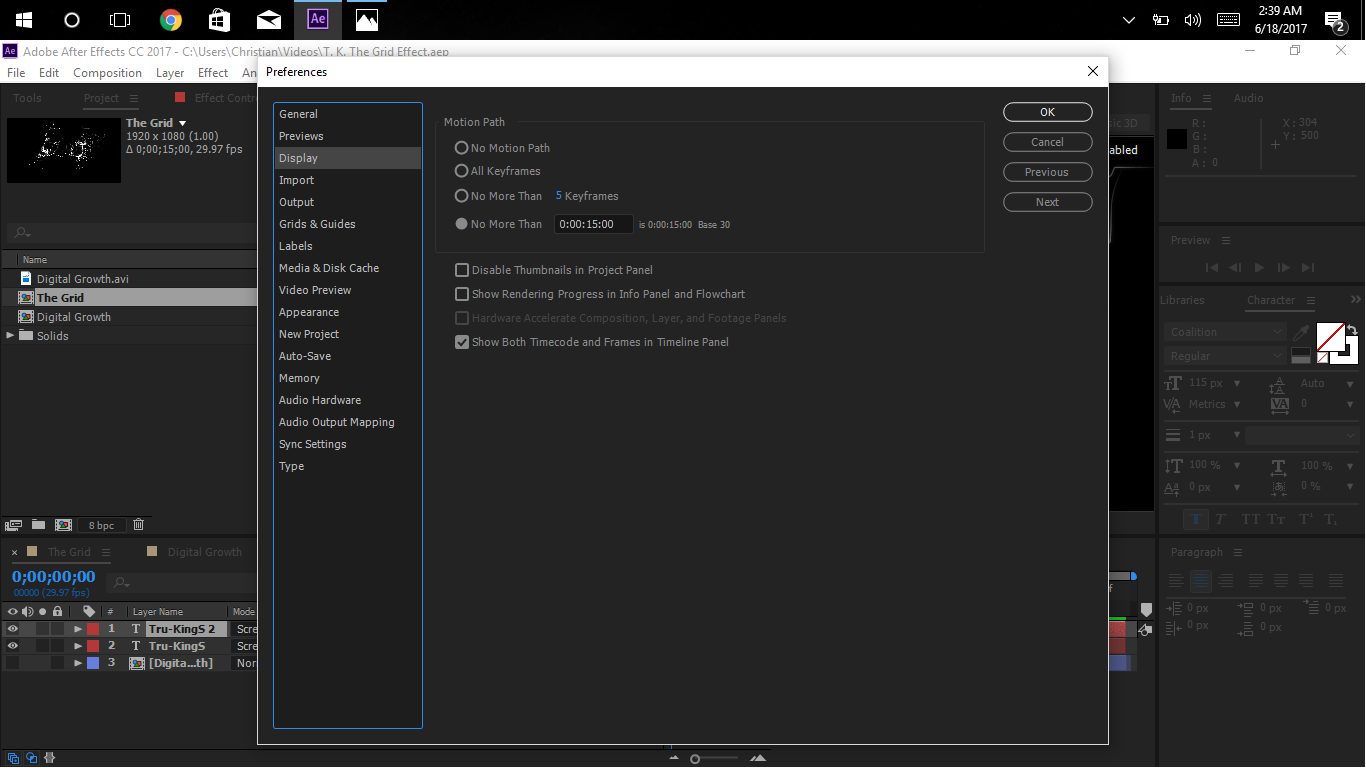This screenshot has height=768, width=1366.
Task: Enable Small Caps in the Character panel
Action: tap(1276, 519)
